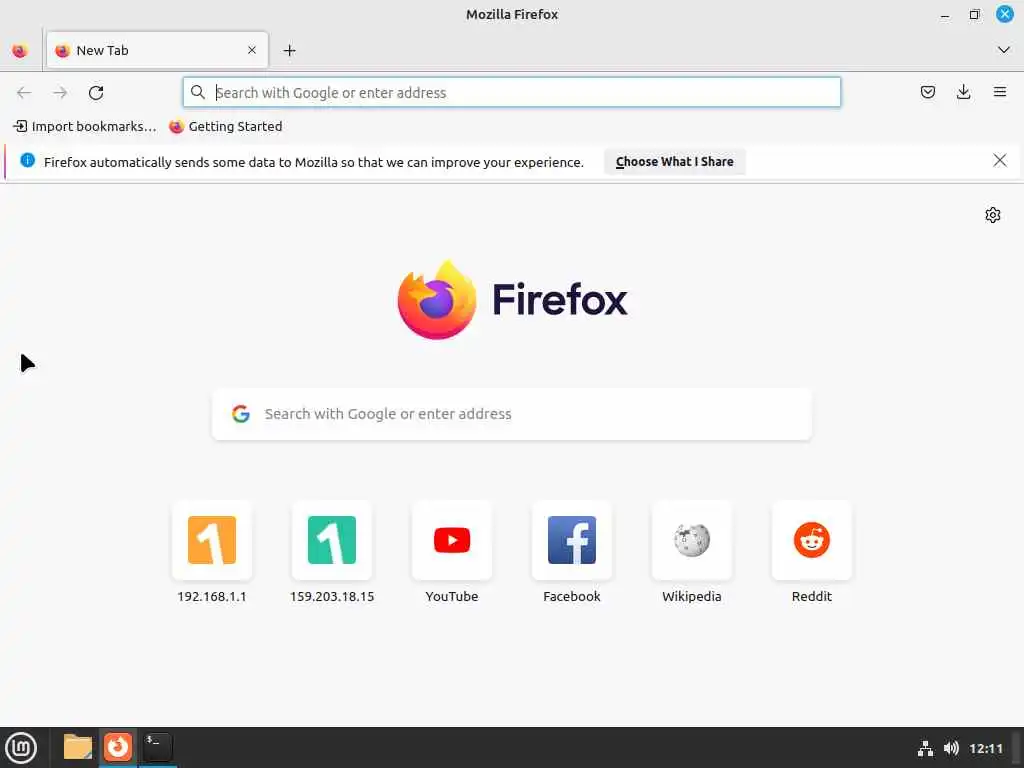Click Choose What I Share button
The width and height of the screenshot is (1024, 768).
click(675, 161)
